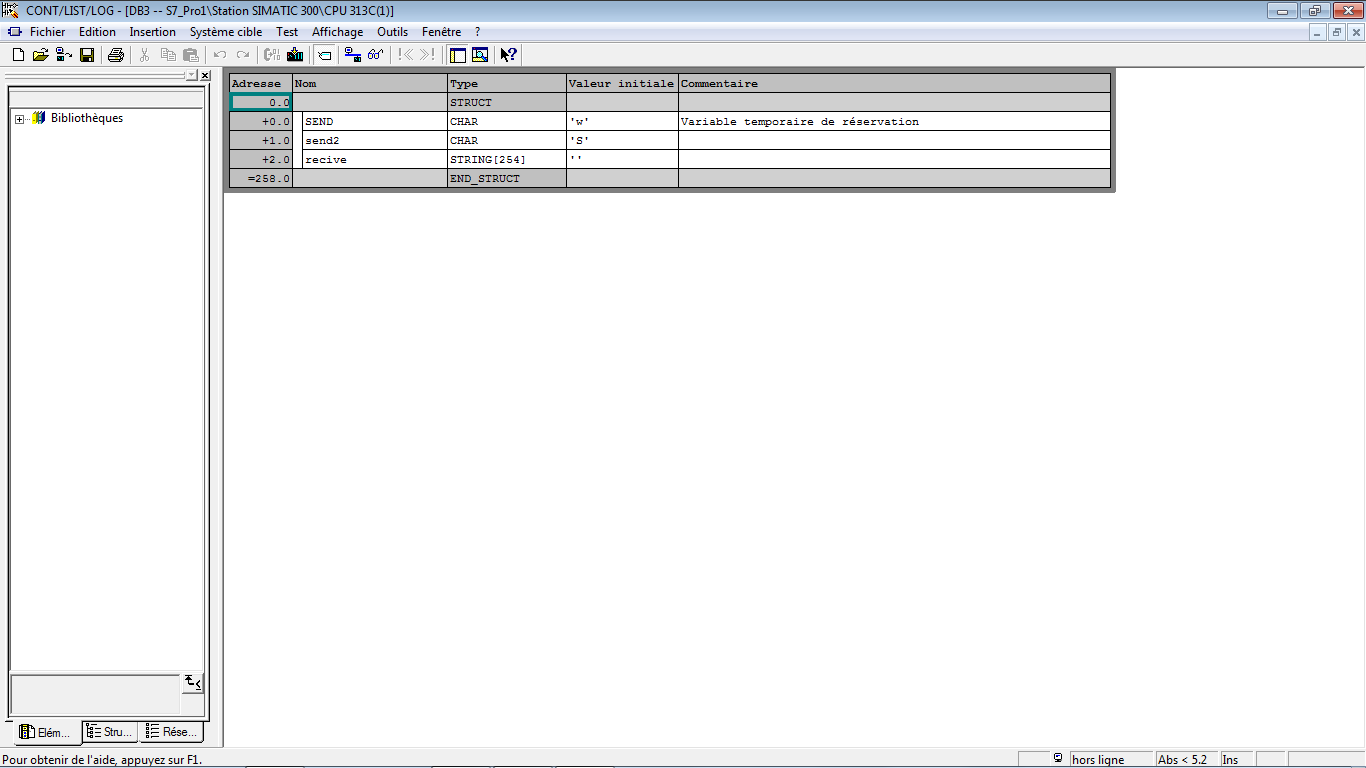The height and width of the screenshot is (768, 1366).
Task: Close the left panel with its X
Action: (x=205, y=75)
